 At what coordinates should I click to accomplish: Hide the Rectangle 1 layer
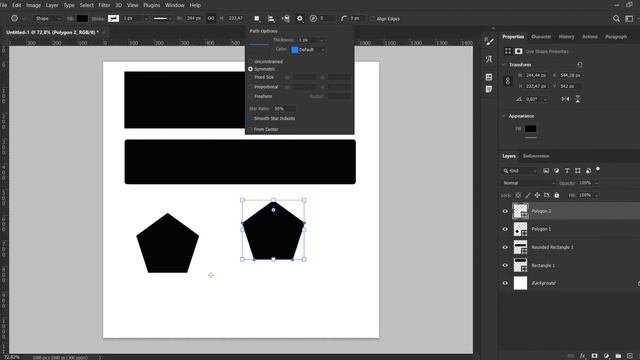(x=505, y=265)
